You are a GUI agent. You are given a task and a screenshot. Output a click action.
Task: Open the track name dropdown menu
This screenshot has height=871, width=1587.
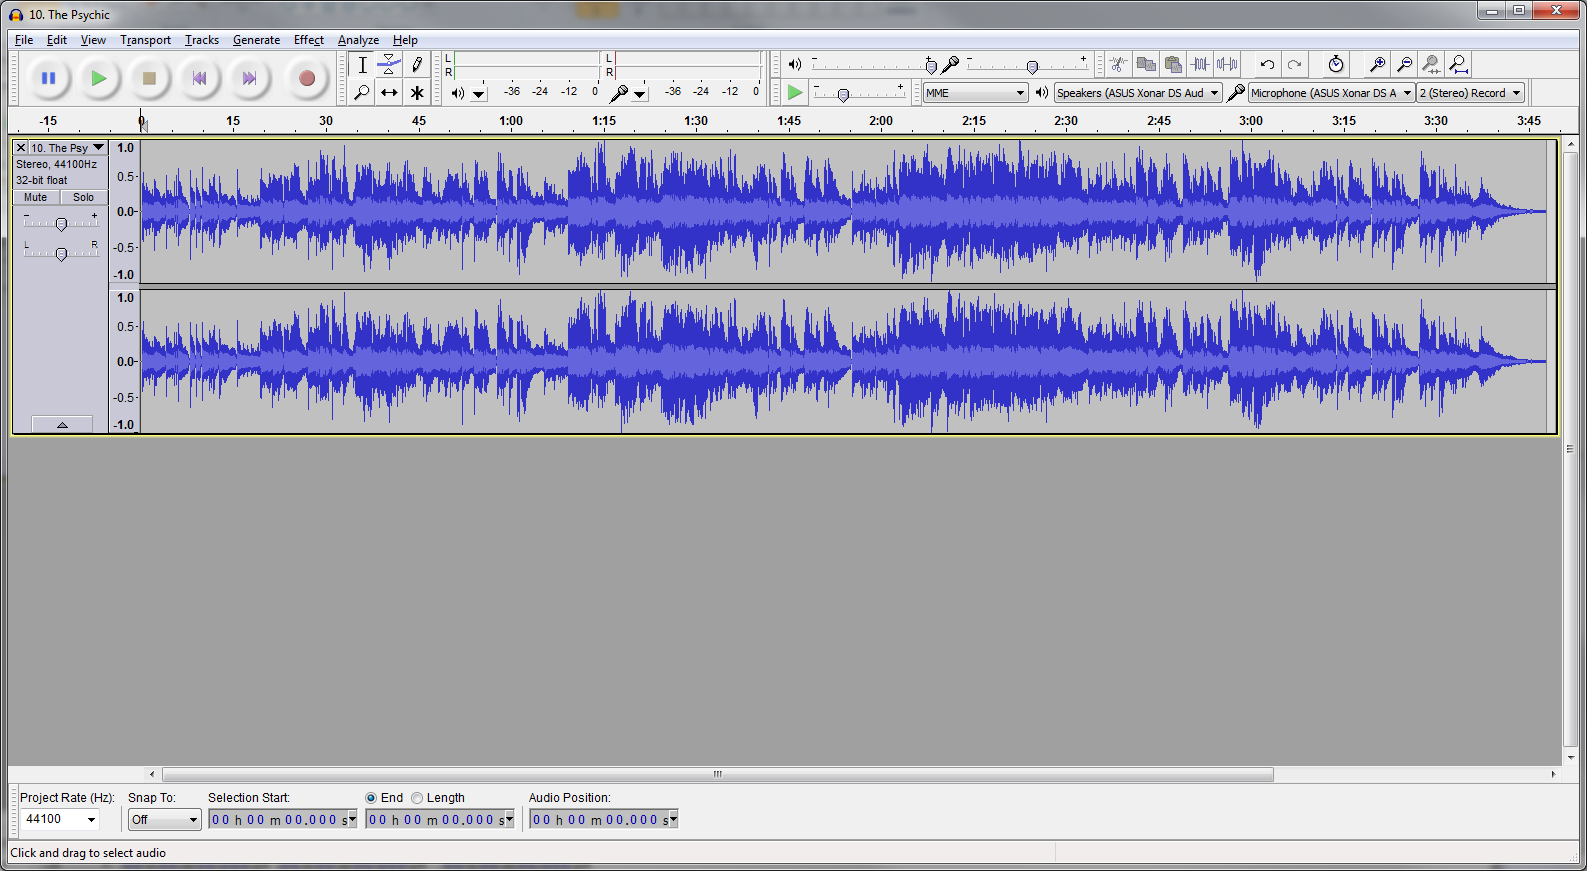67,148
